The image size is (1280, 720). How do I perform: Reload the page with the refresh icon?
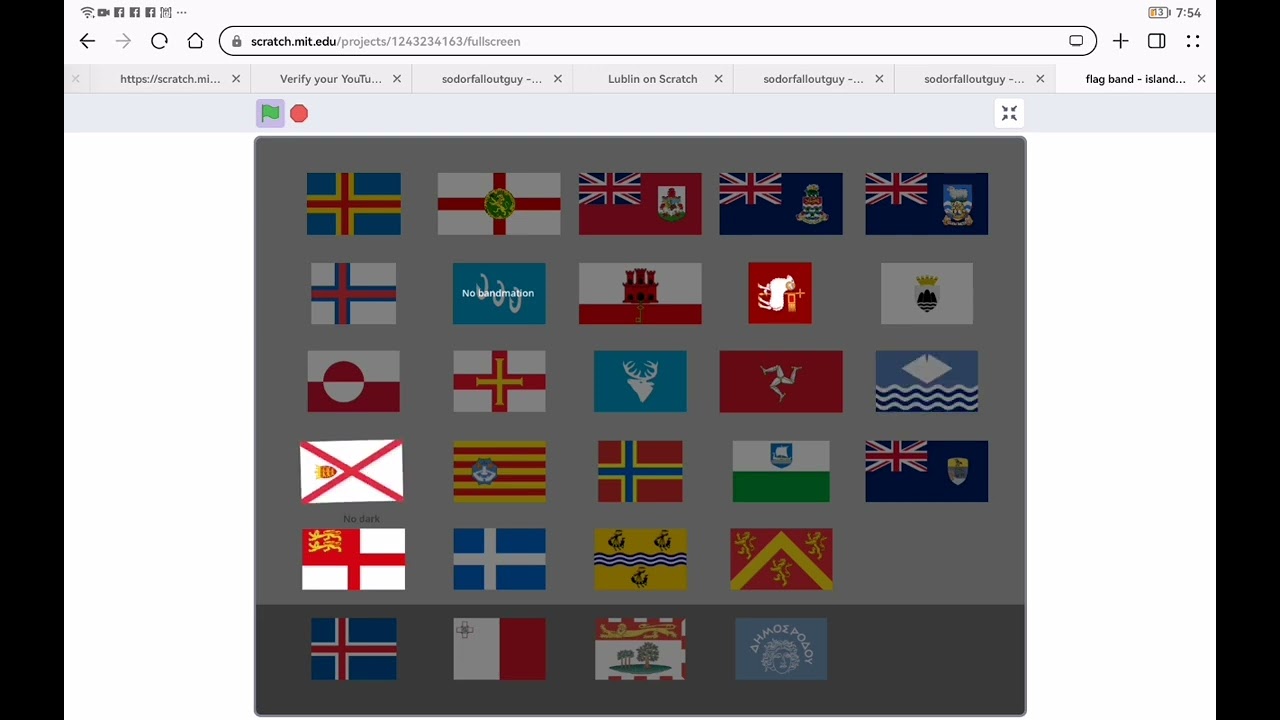coord(159,41)
